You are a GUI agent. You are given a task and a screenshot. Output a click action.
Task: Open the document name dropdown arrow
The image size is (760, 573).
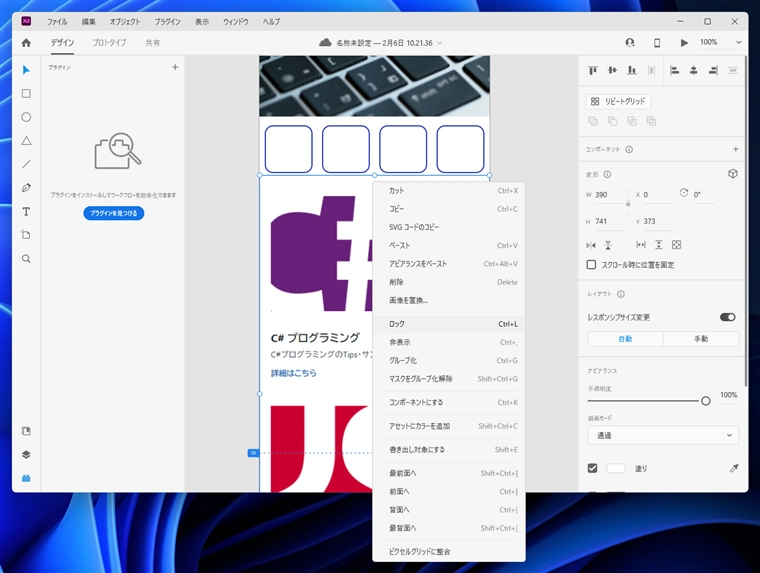click(x=439, y=43)
